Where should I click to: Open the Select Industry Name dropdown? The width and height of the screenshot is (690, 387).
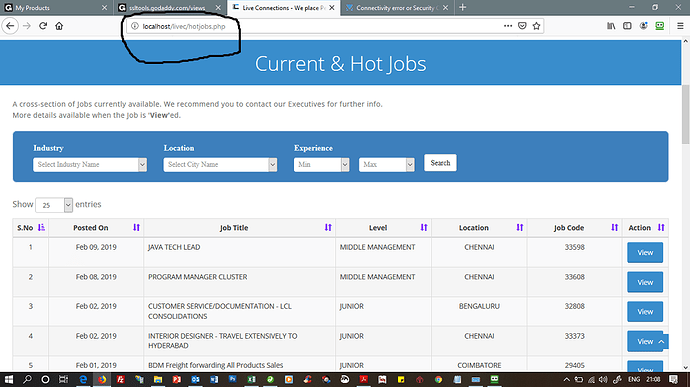click(x=90, y=165)
